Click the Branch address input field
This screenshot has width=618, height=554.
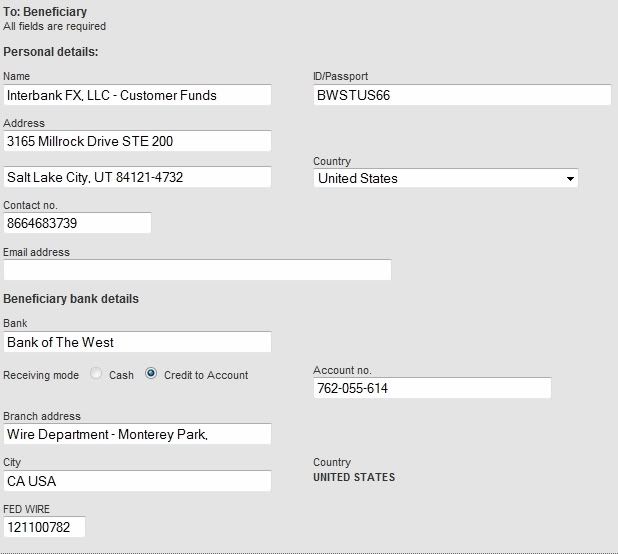137,434
